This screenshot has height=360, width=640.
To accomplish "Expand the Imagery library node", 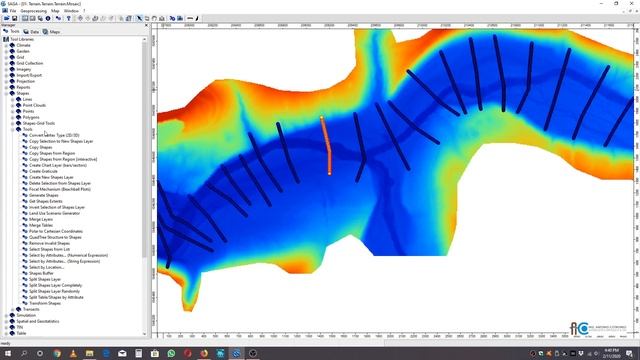I will (x=6, y=69).
